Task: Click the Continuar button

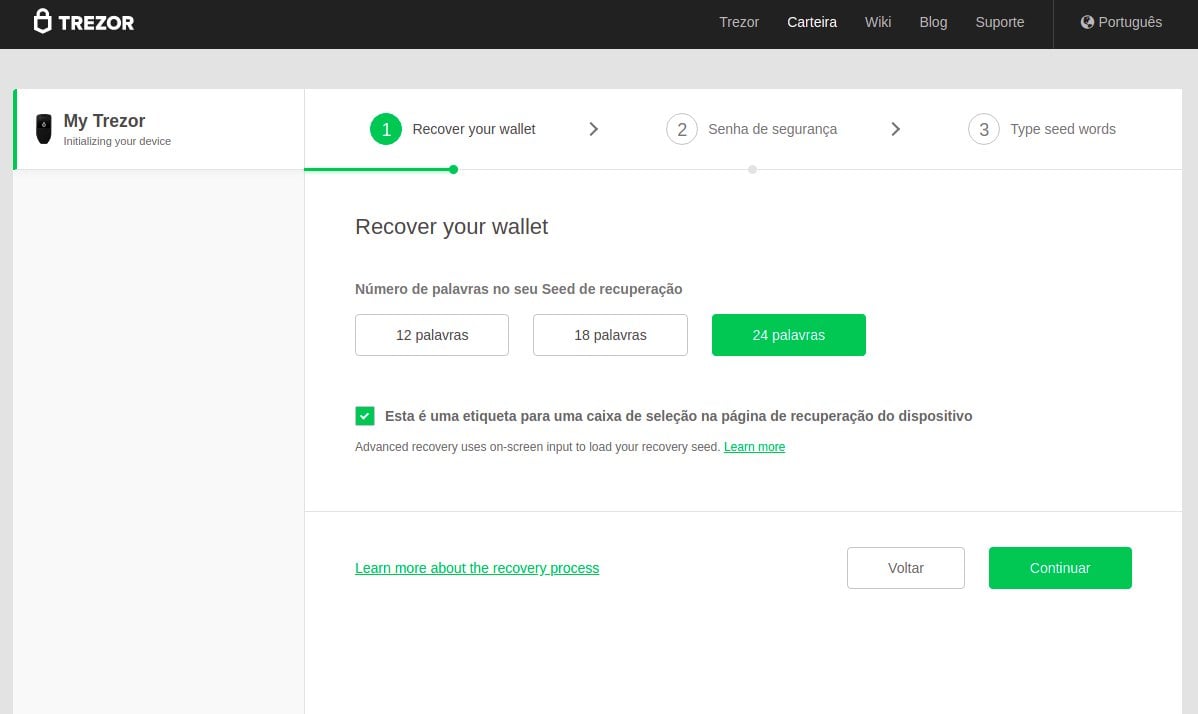Action: 1060,567
